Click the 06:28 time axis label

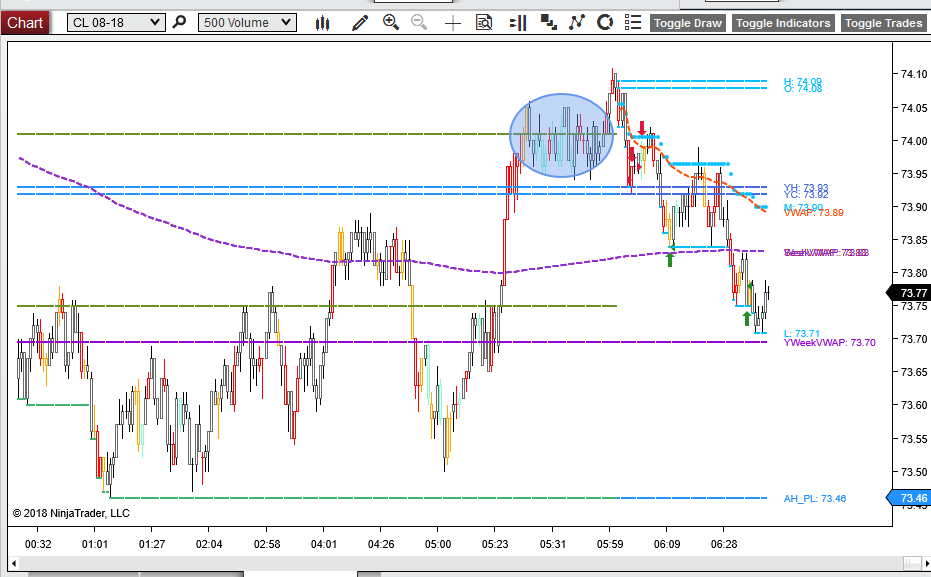pos(724,544)
